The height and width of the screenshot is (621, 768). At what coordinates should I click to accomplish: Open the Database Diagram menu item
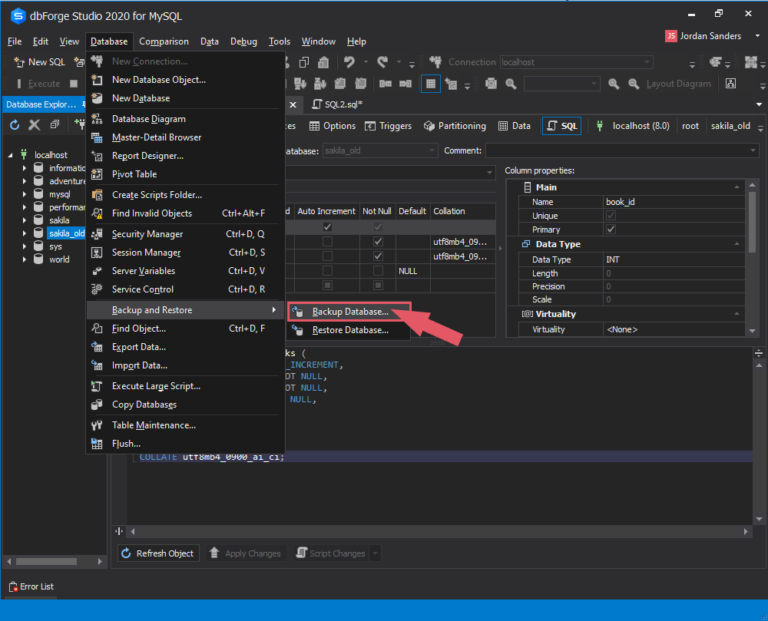(148, 119)
